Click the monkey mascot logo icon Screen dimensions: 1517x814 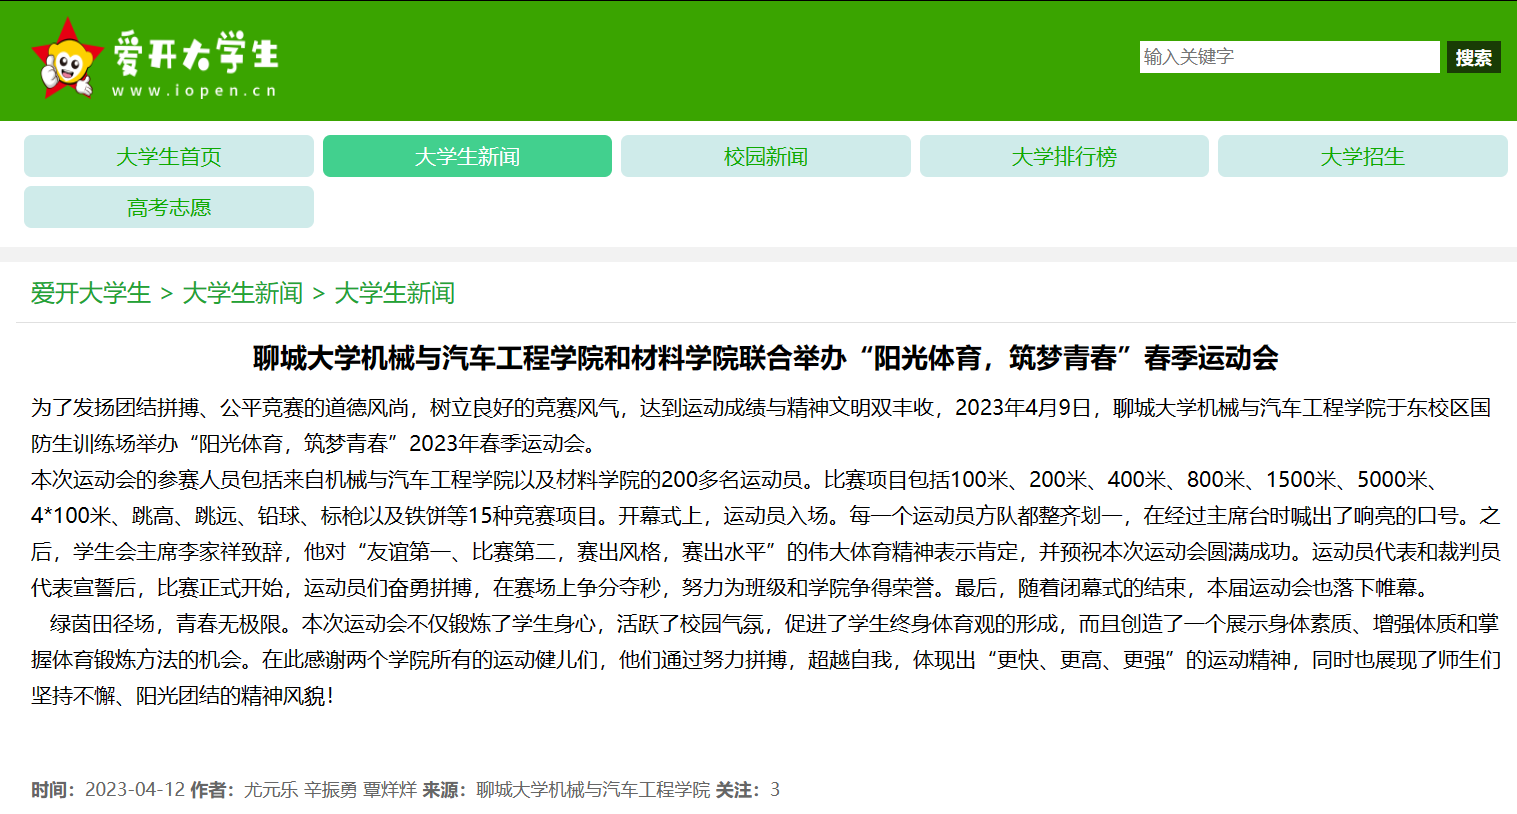pos(67,60)
